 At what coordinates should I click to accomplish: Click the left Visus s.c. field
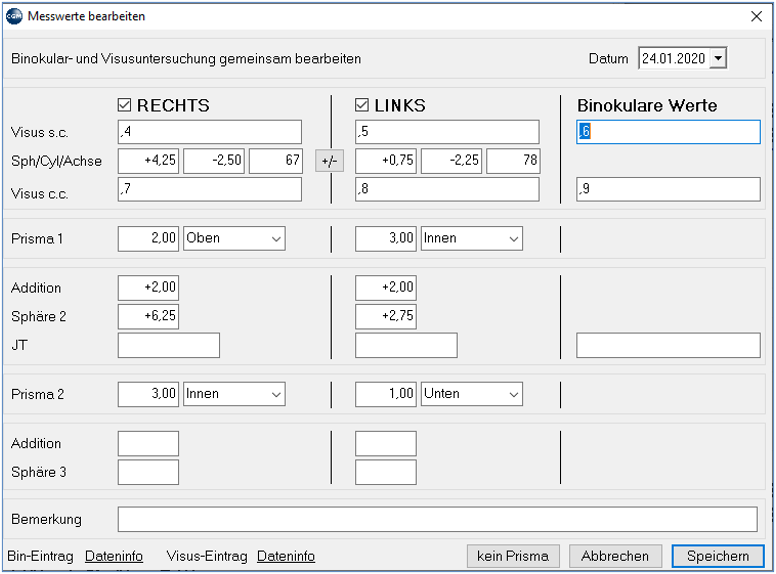tap(447, 132)
